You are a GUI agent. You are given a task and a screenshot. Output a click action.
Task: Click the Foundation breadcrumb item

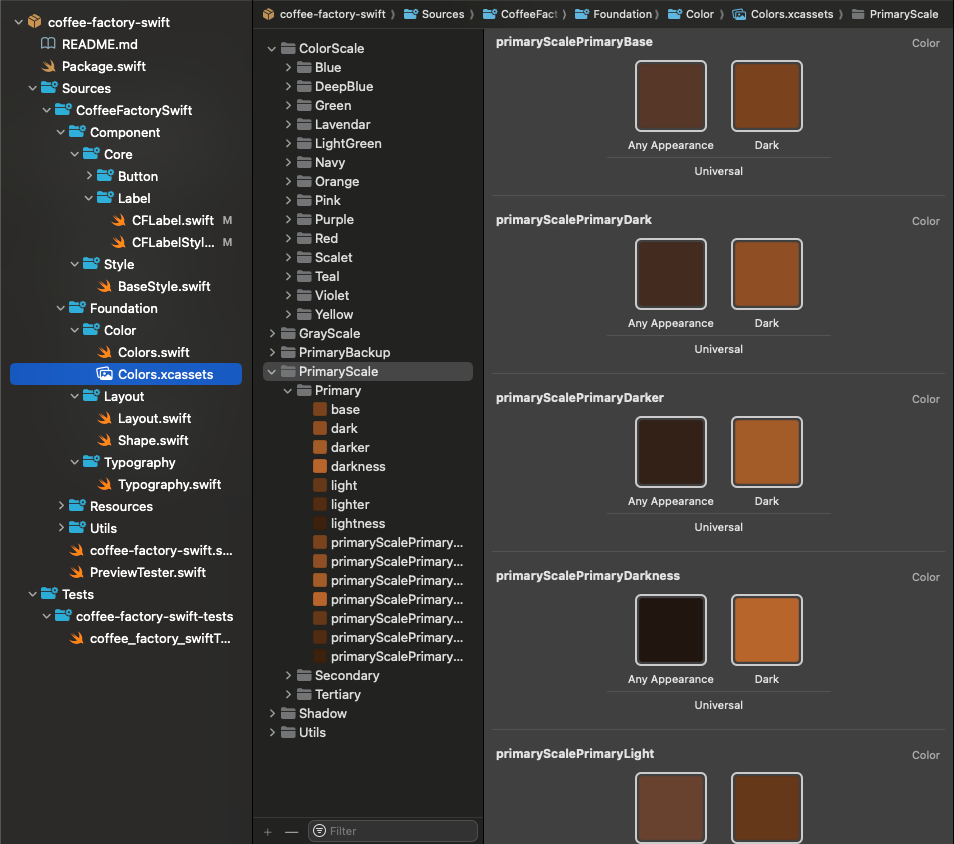622,14
